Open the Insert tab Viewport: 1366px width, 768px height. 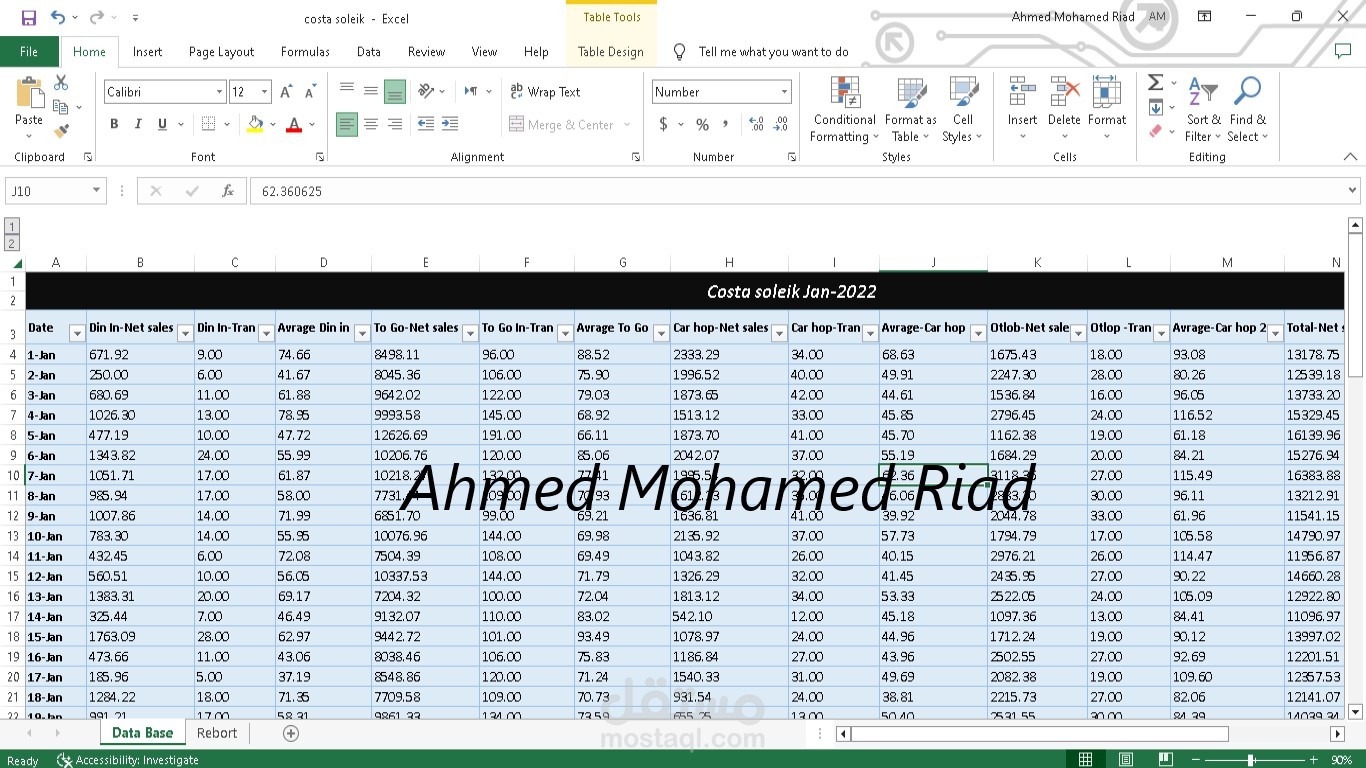click(x=147, y=52)
